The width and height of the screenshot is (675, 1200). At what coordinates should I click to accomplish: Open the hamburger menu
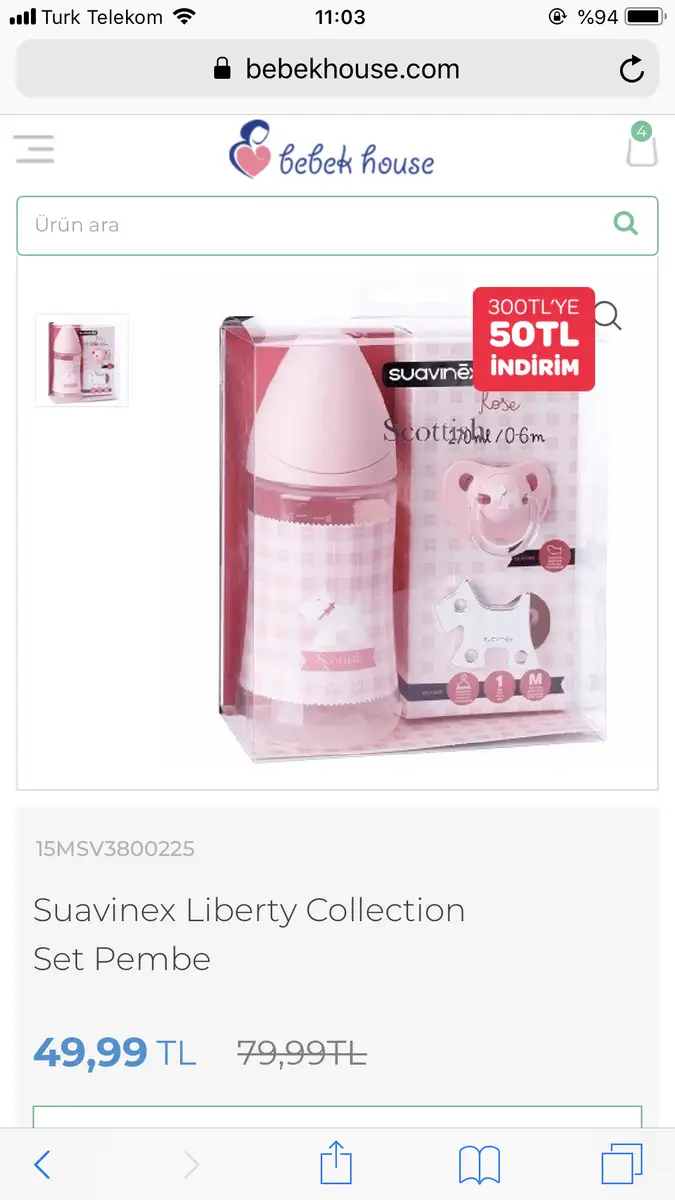(x=34, y=149)
